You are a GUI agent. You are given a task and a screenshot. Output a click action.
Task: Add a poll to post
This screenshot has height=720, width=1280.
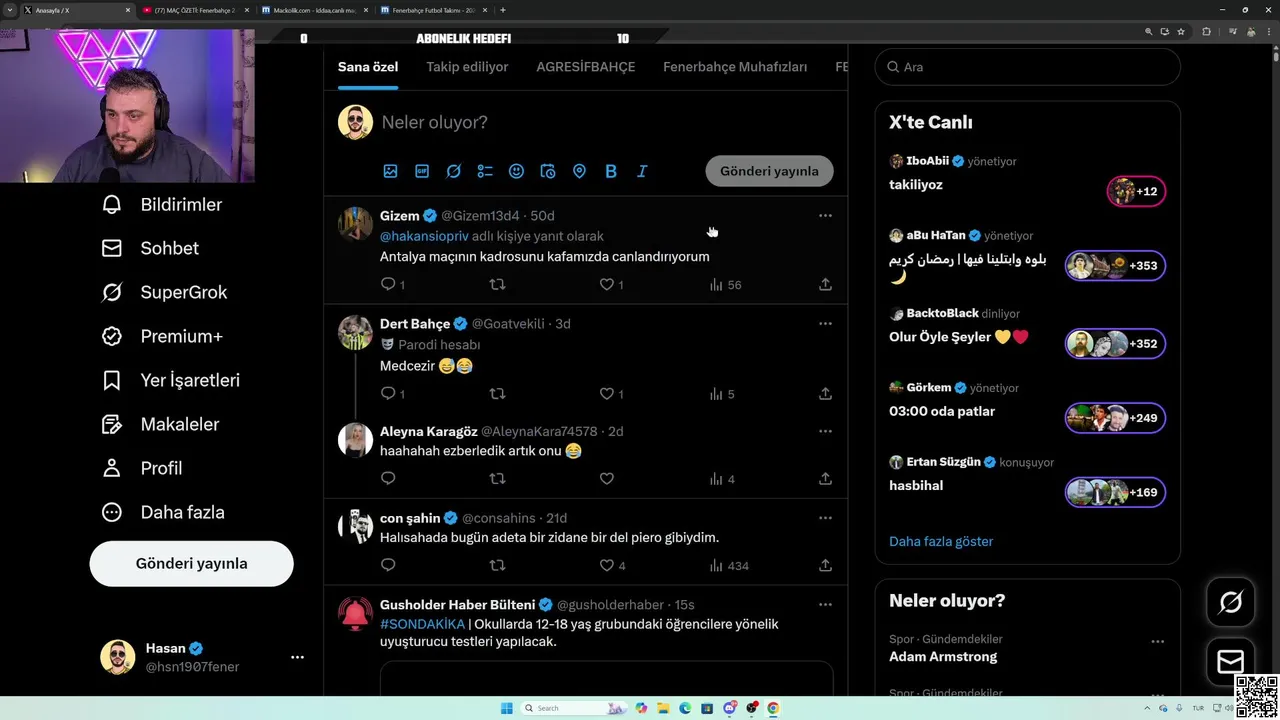click(485, 171)
